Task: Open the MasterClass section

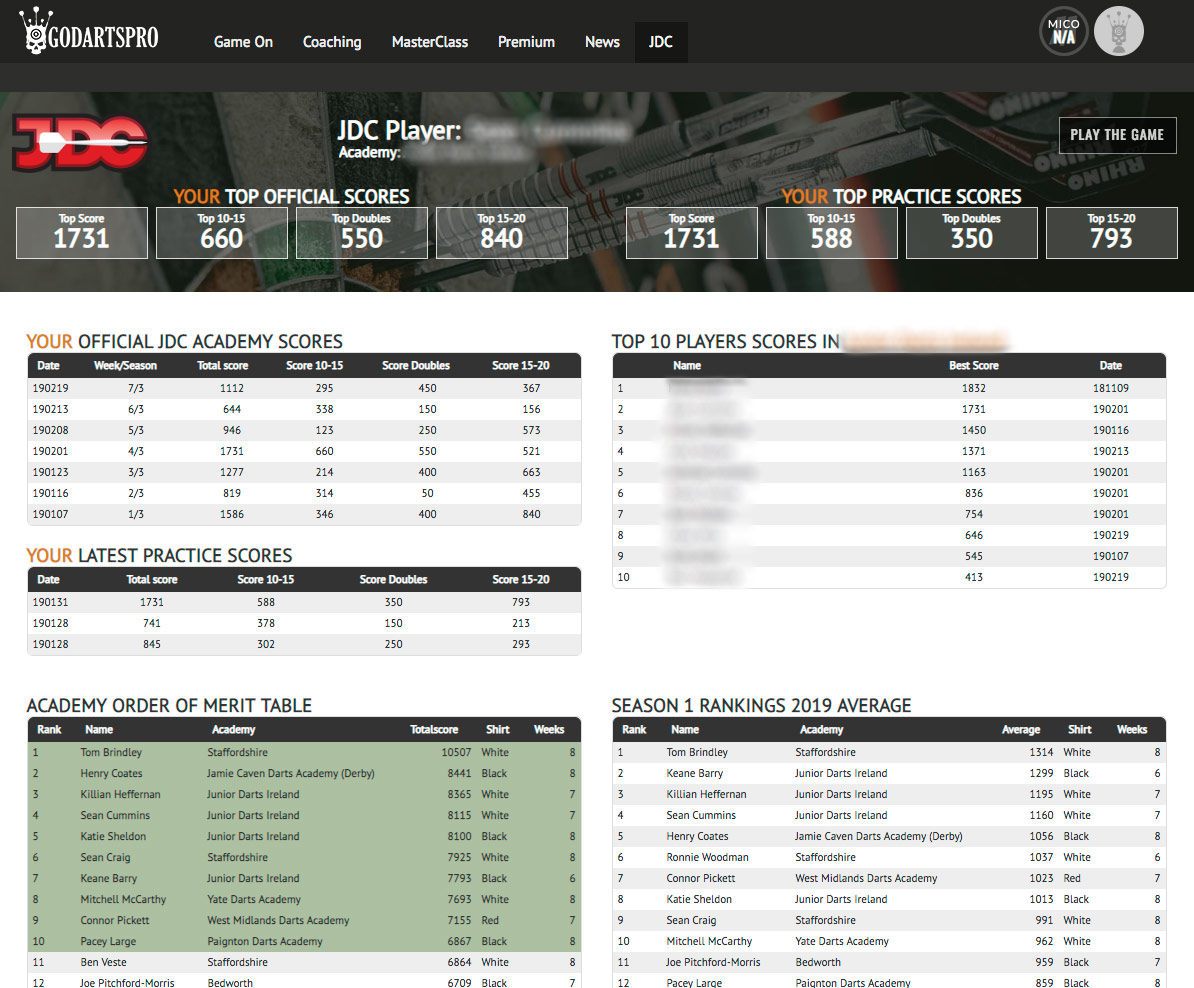Action: 429,42
